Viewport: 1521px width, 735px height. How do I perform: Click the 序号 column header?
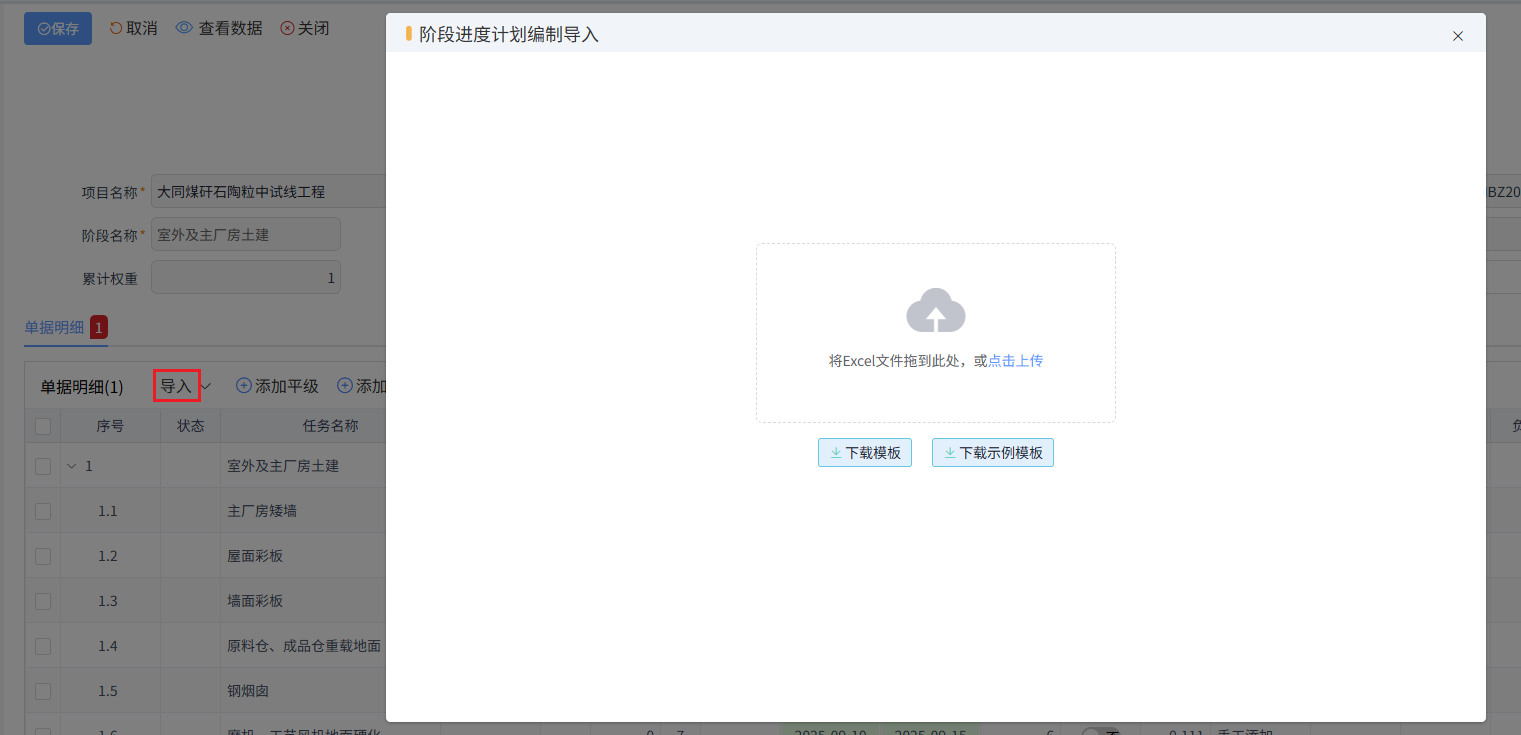(x=110, y=426)
